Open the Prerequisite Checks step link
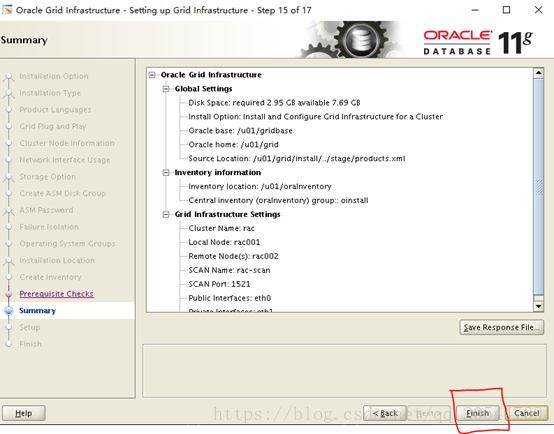This screenshot has width=554, height=434. tap(57, 294)
